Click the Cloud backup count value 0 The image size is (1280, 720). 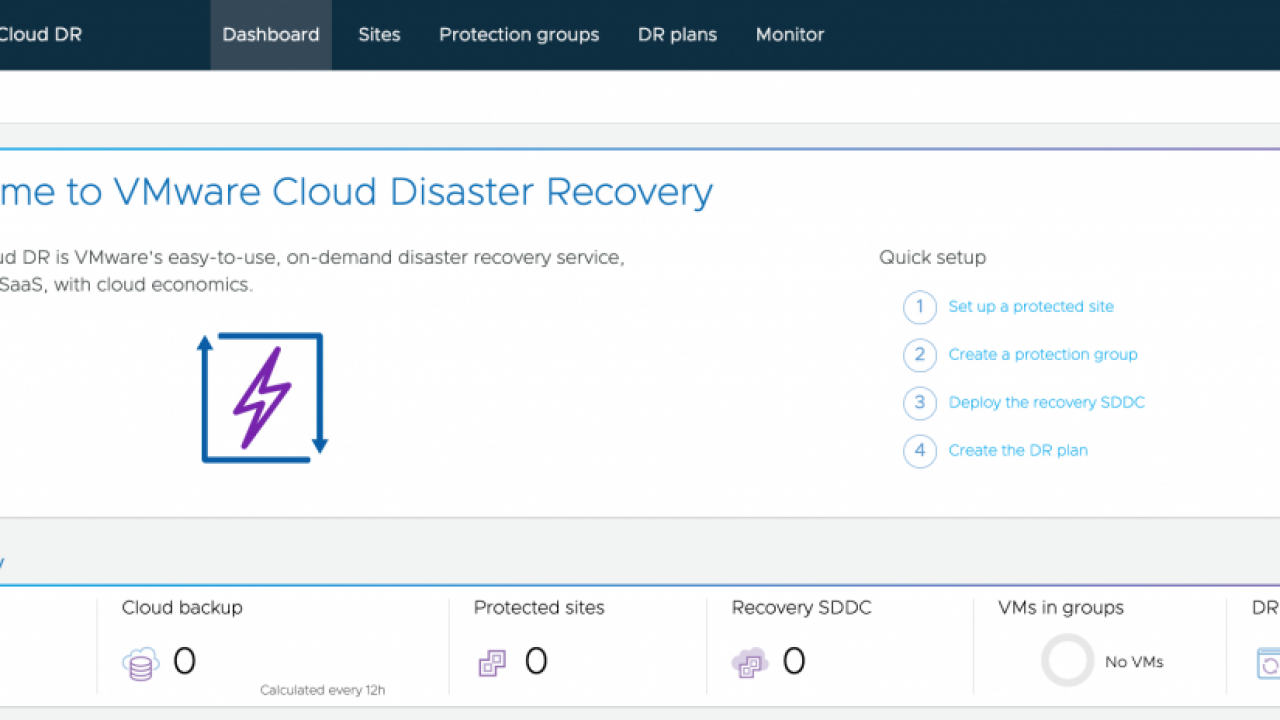tap(185, 662)
